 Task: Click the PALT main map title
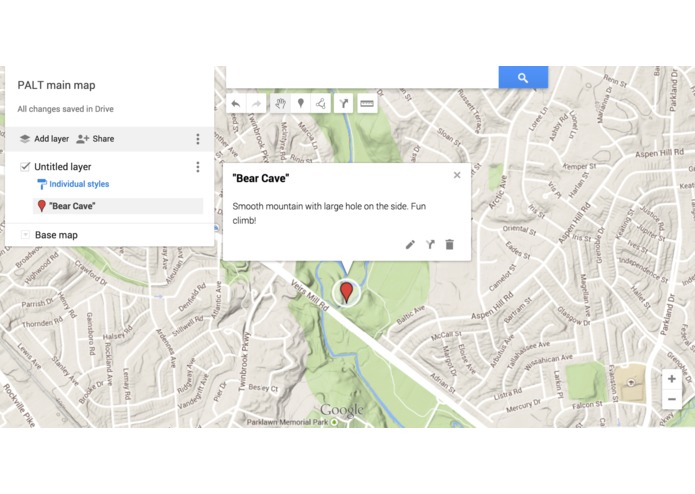(x=56, y=85)
